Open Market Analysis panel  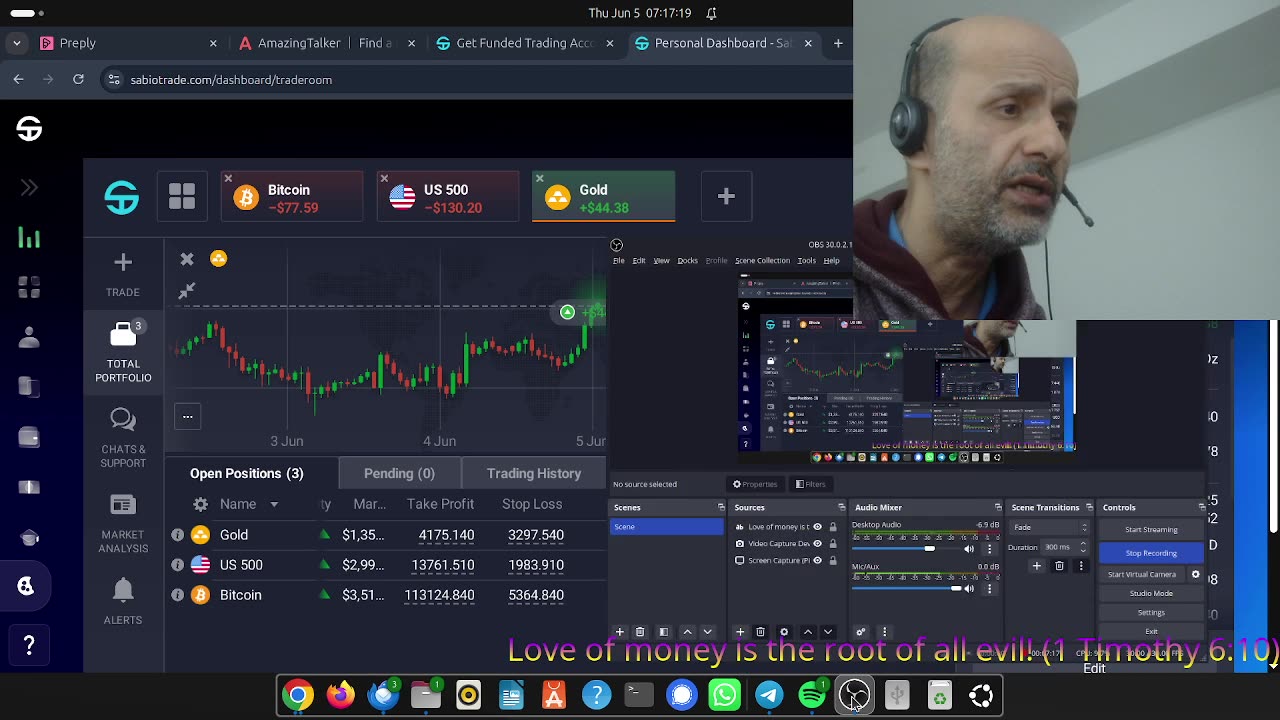[123, 524]
